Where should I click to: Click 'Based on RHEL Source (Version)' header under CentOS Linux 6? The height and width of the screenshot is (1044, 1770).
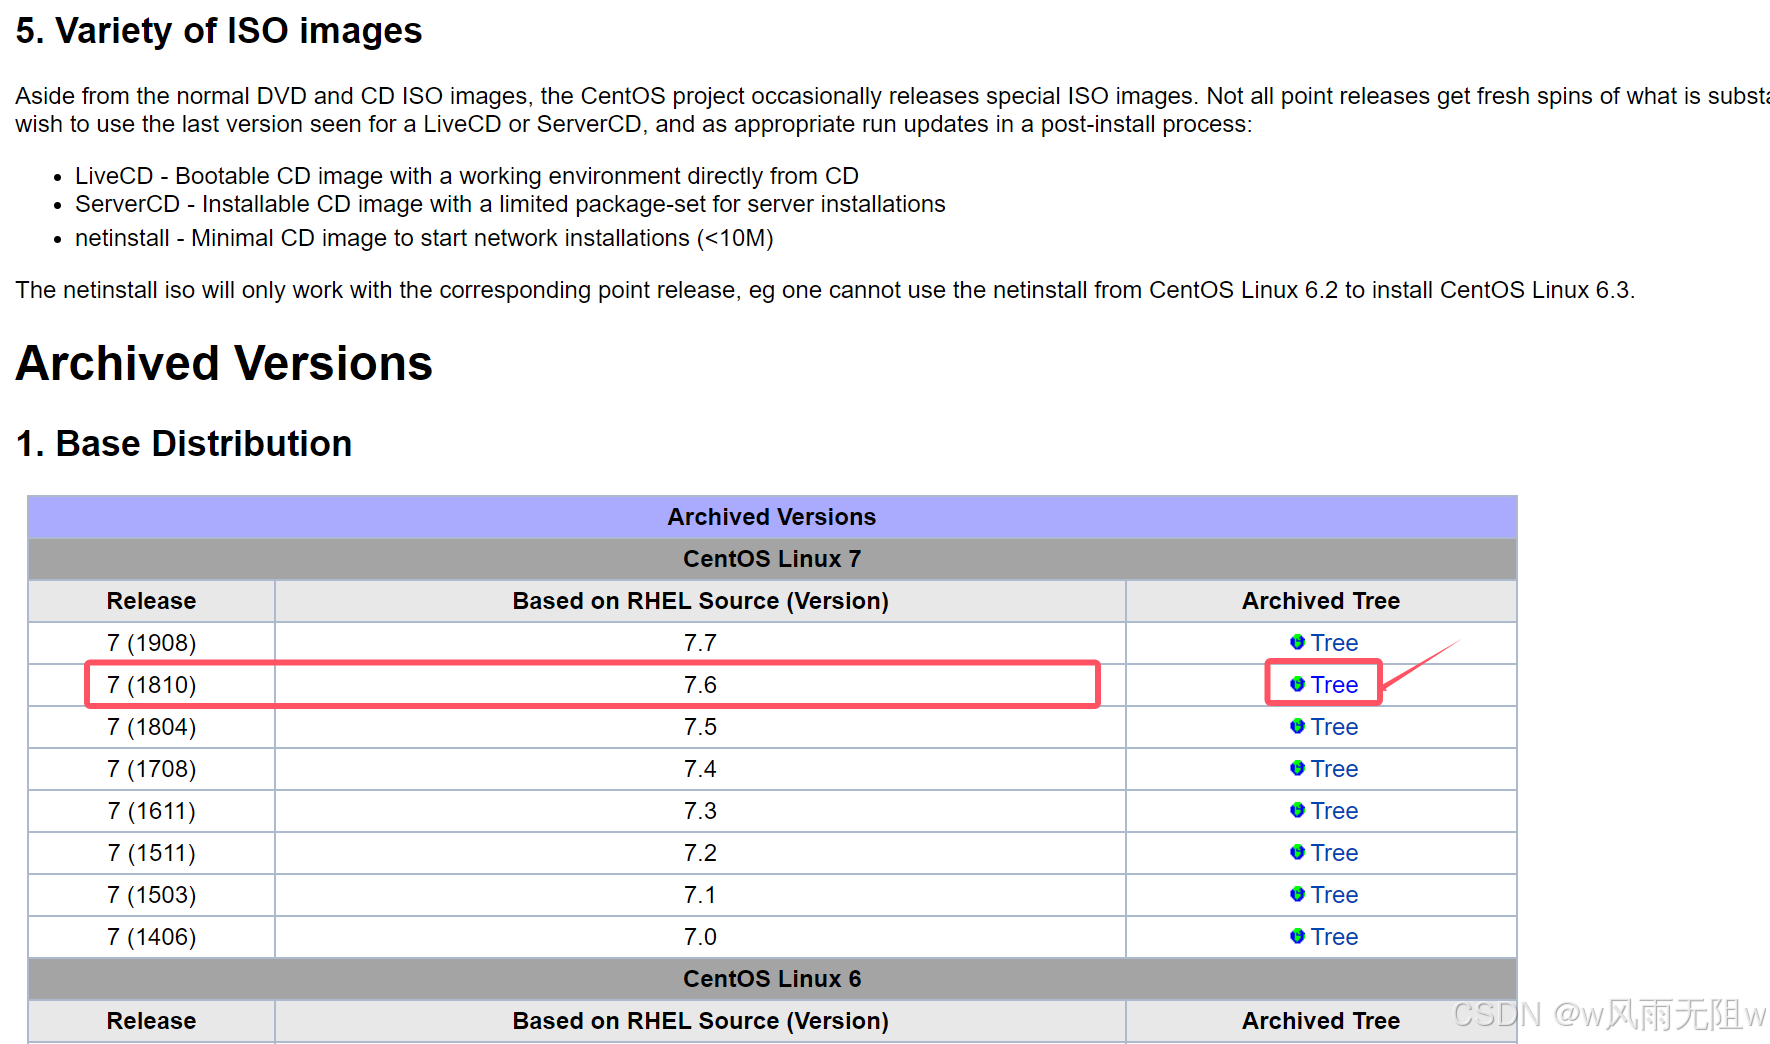[x=700, y=1021]
